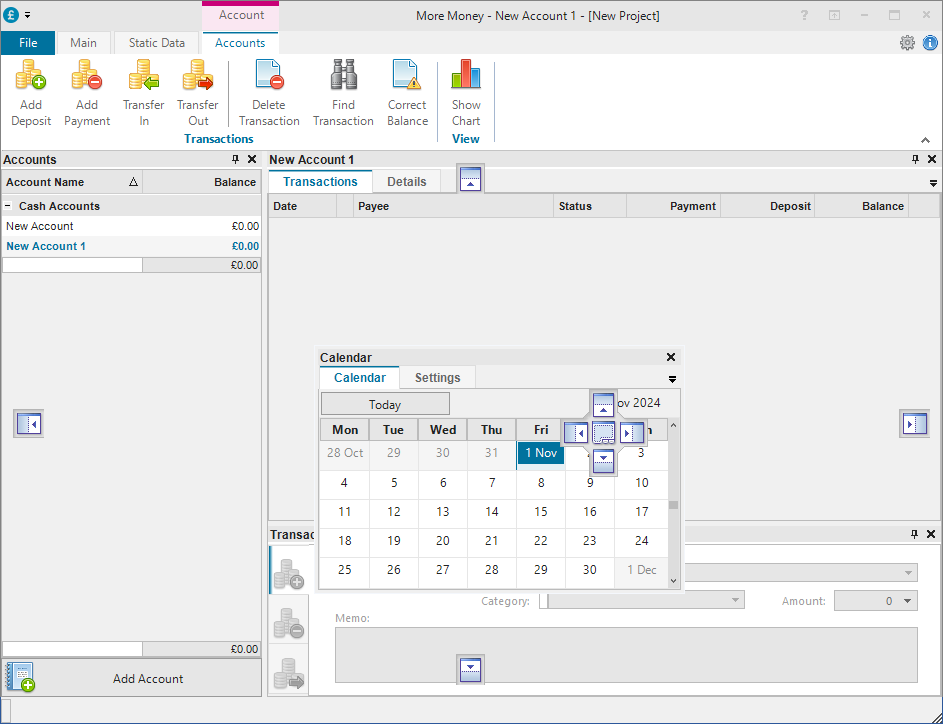This screenshot has width=943, height=724.
Task: Toggle pin on New Account 1 panel
Action: (915, 160)
